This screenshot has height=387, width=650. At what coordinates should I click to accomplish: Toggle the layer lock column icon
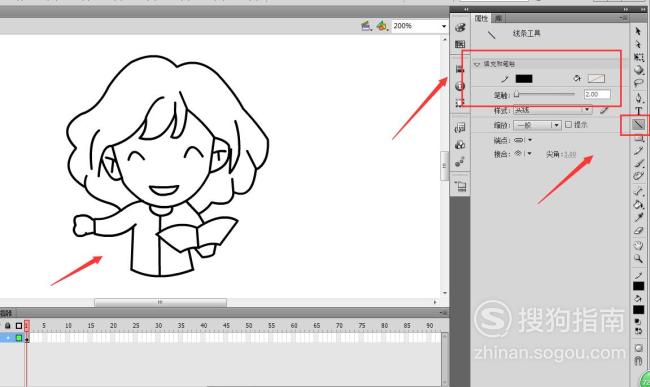(7, 326)
